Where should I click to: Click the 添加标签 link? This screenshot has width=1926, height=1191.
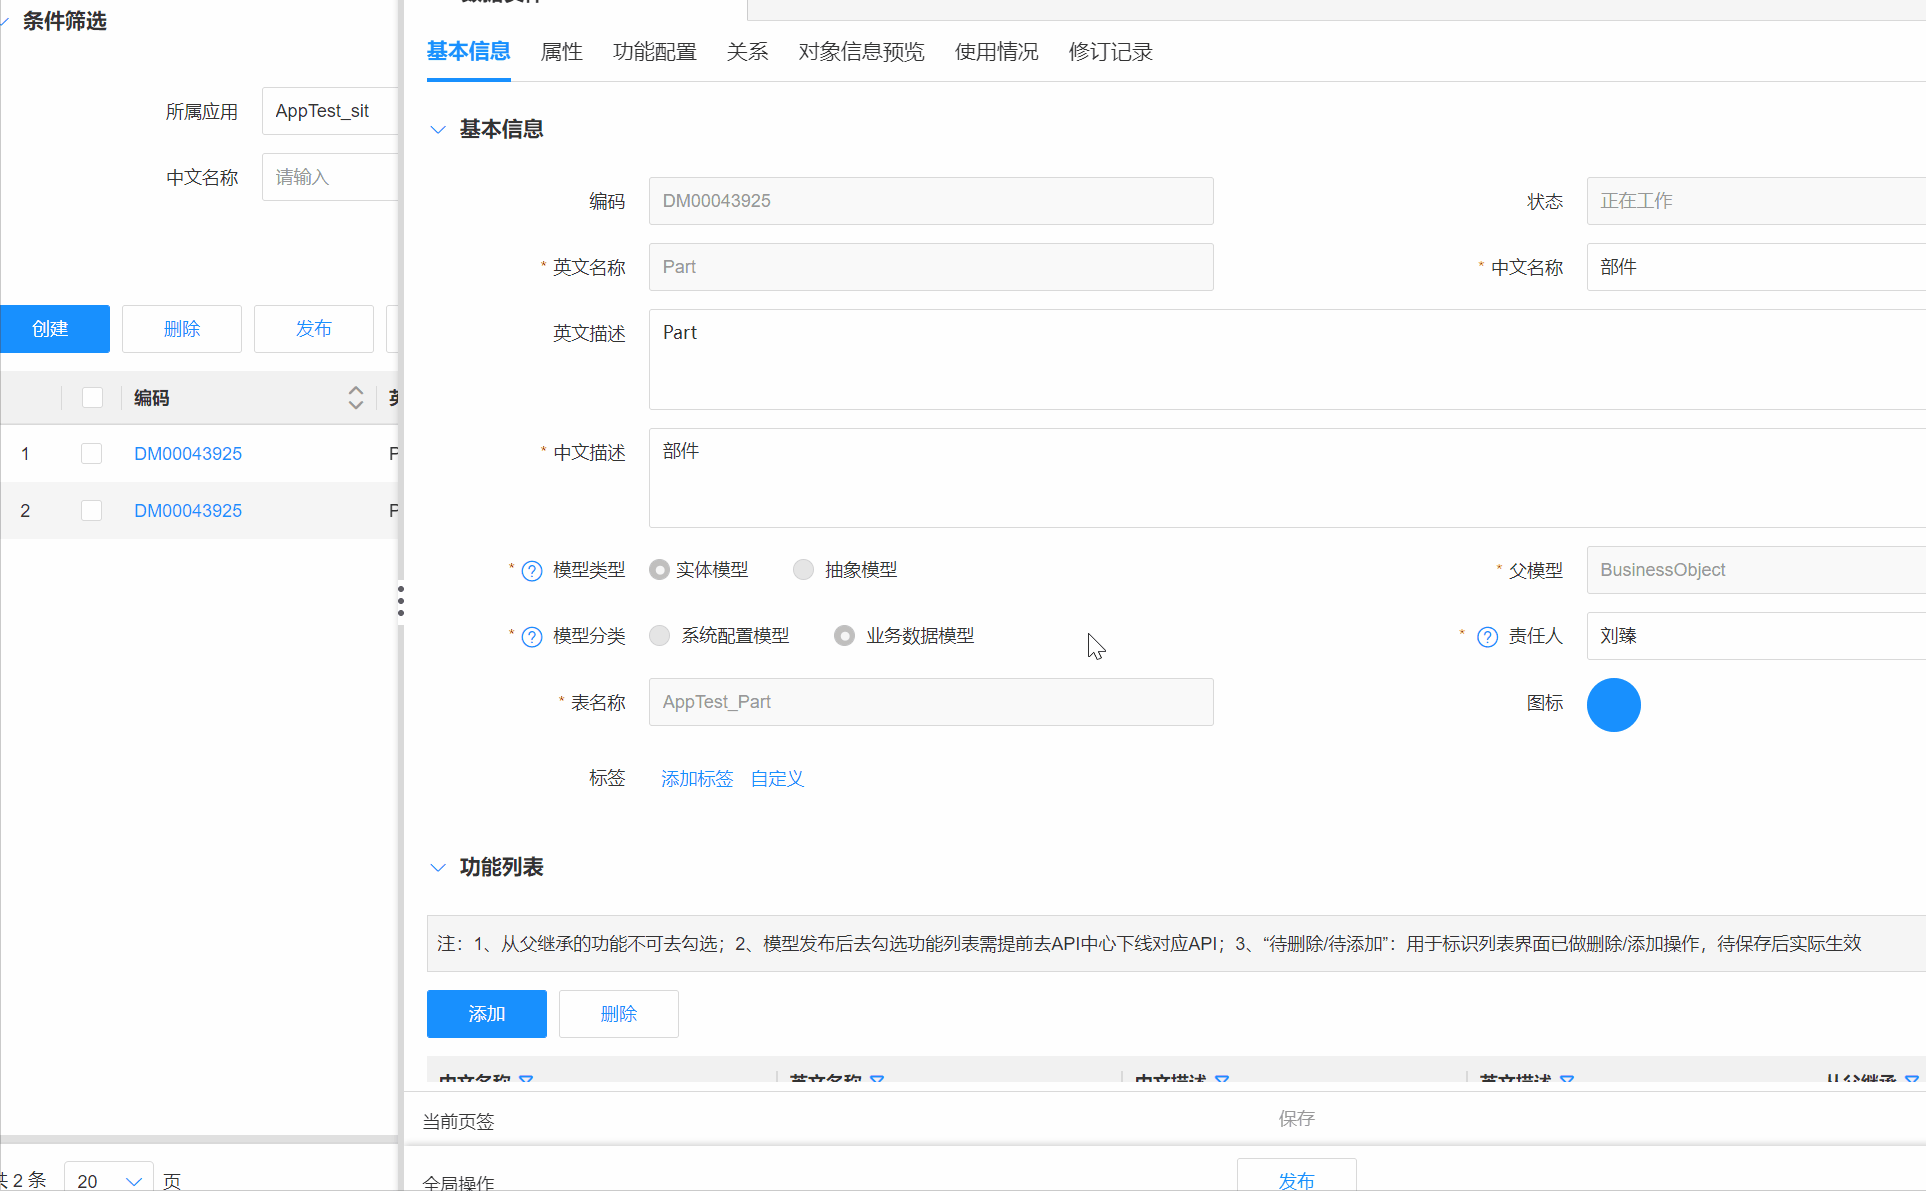point(696,778)
